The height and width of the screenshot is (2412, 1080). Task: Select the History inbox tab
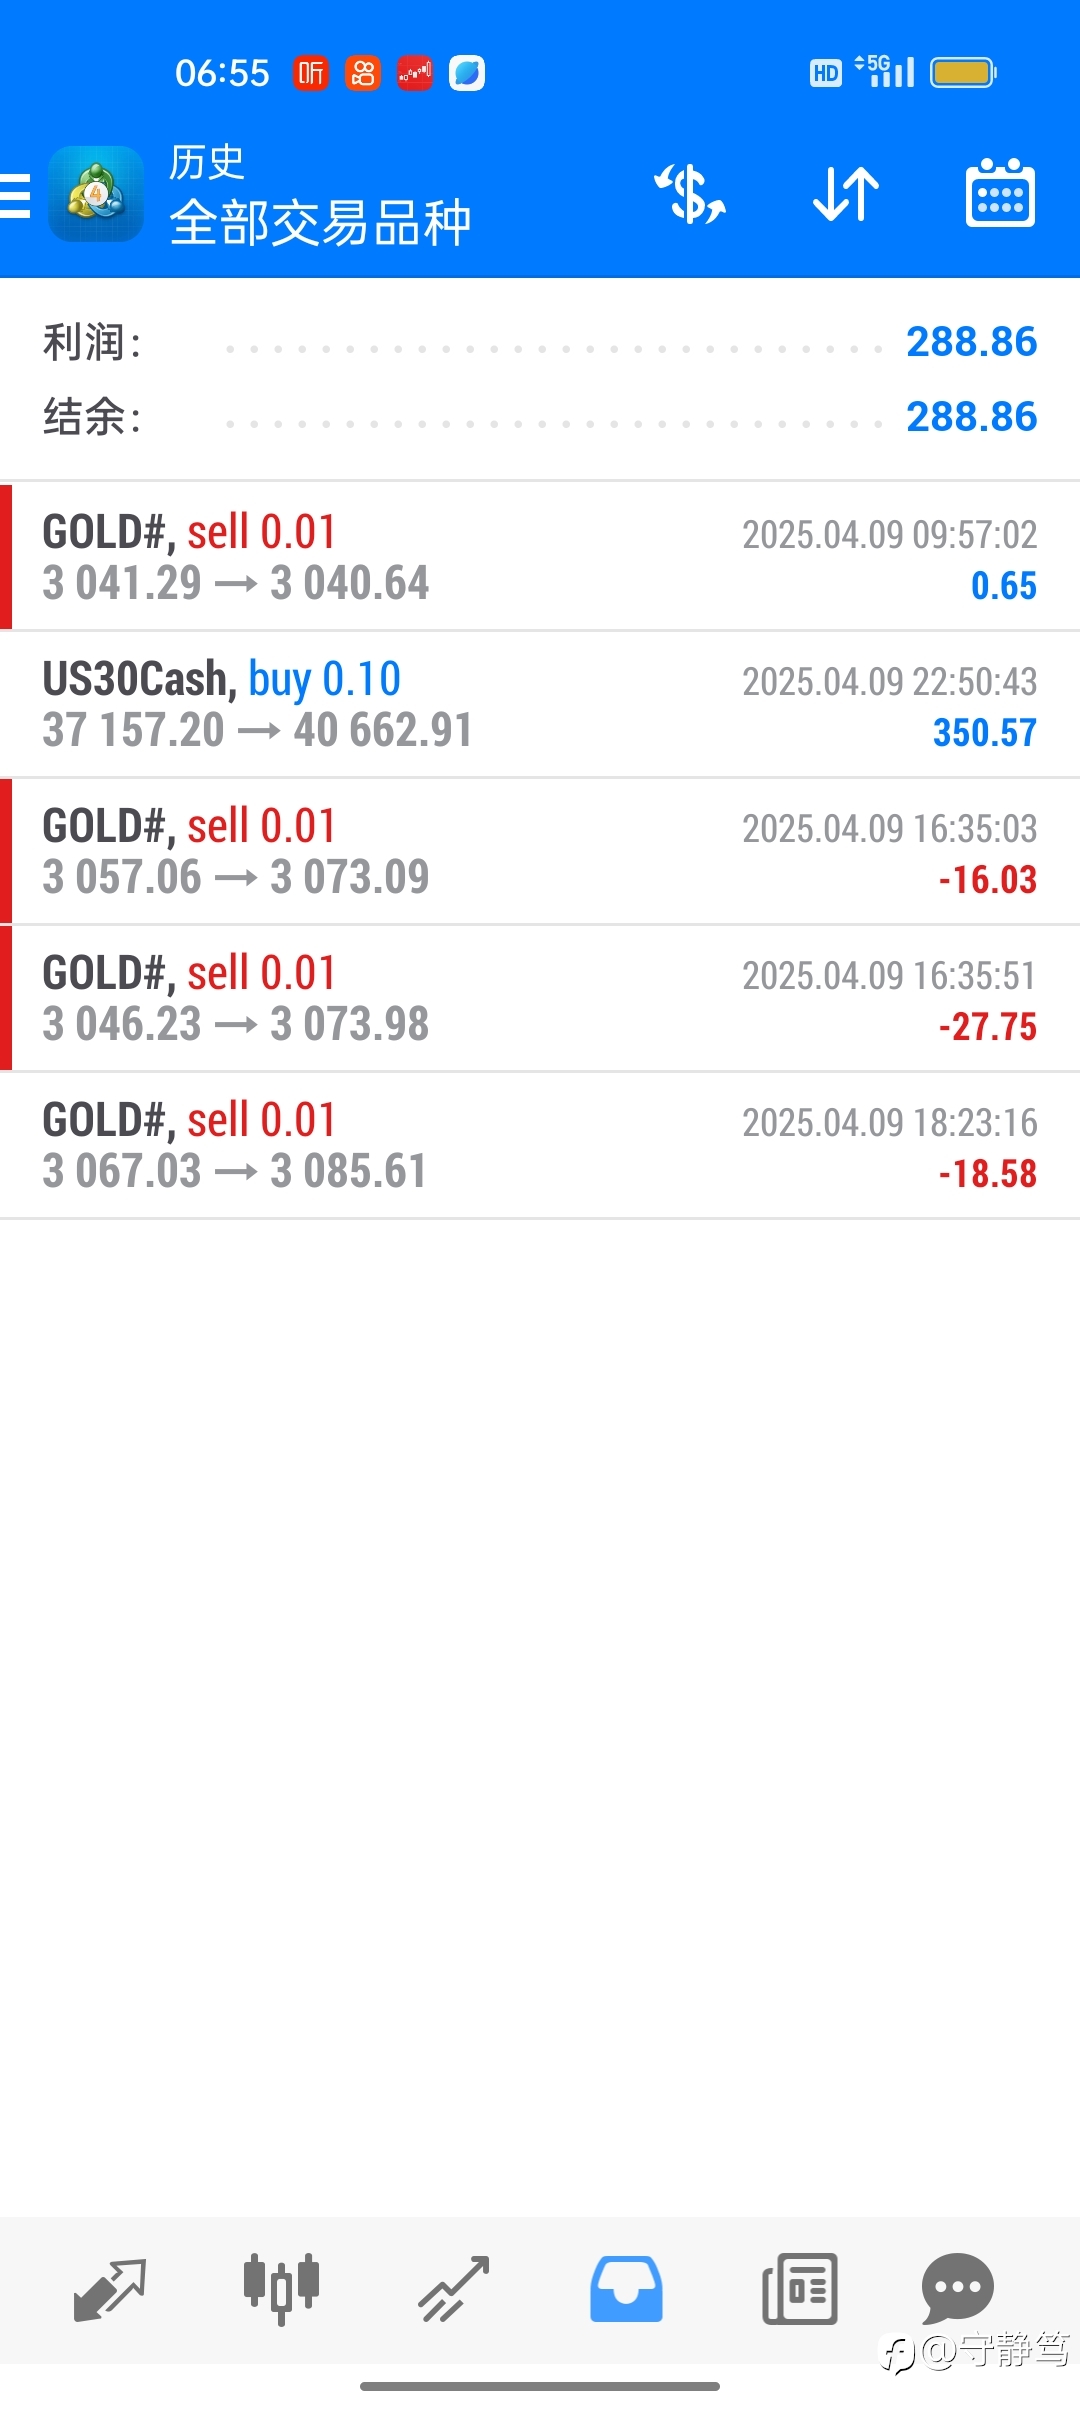[x=626, y=2289]
